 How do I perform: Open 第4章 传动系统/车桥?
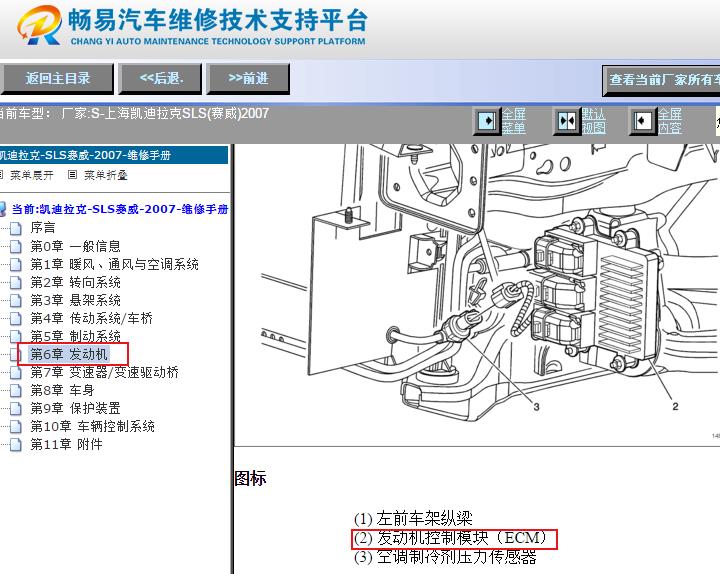click(91, 318)
